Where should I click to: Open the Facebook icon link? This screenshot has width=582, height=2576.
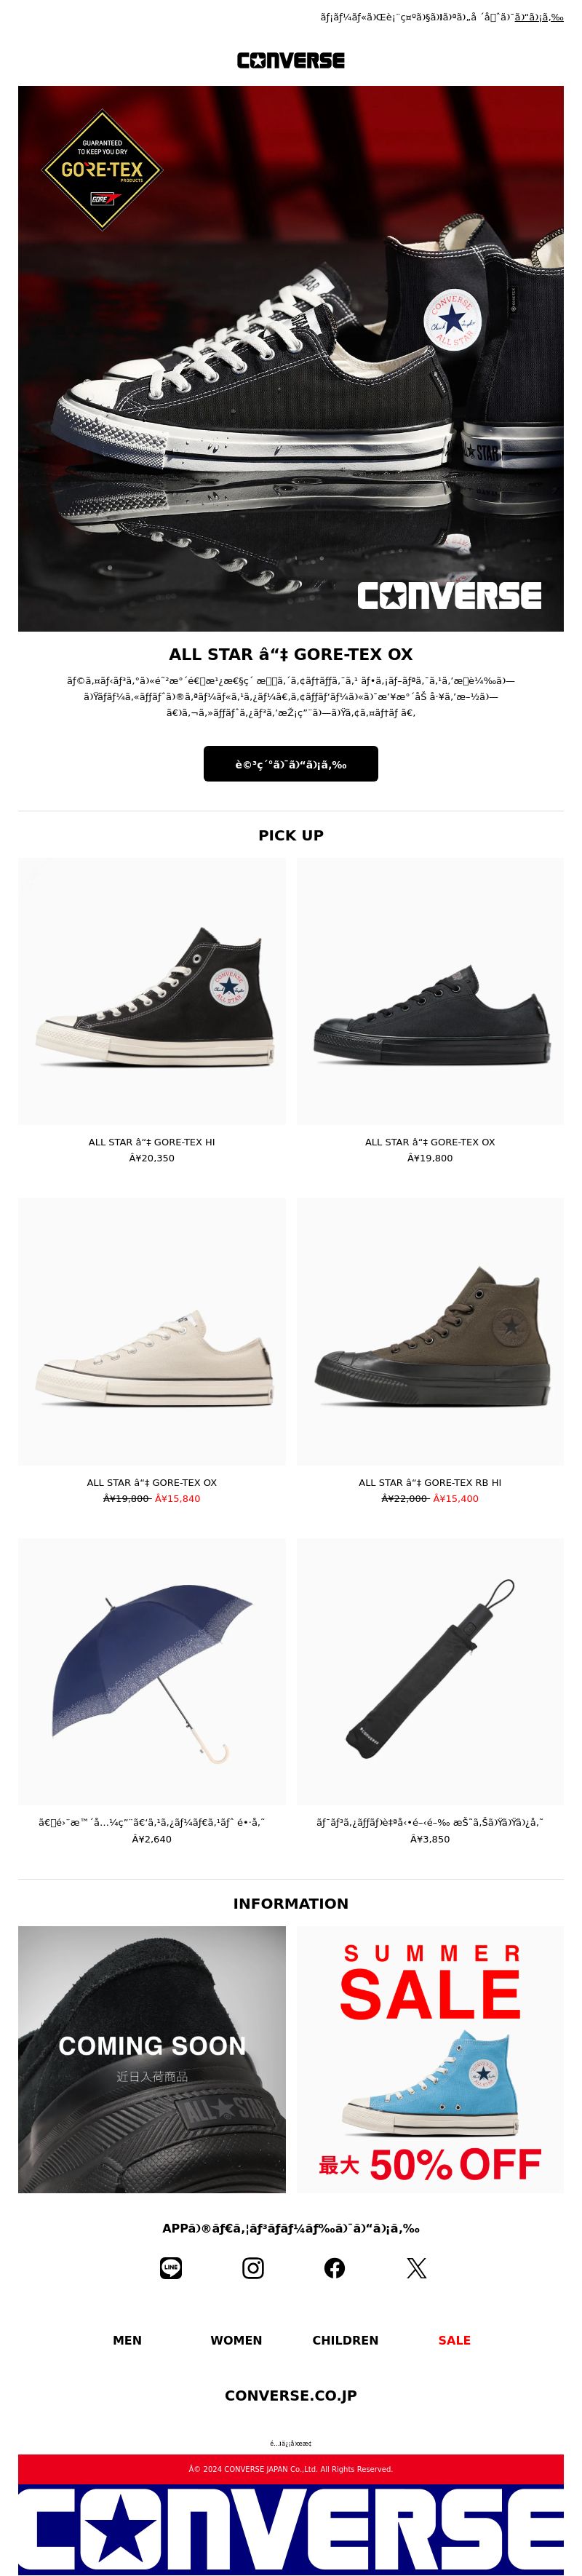335,2268
